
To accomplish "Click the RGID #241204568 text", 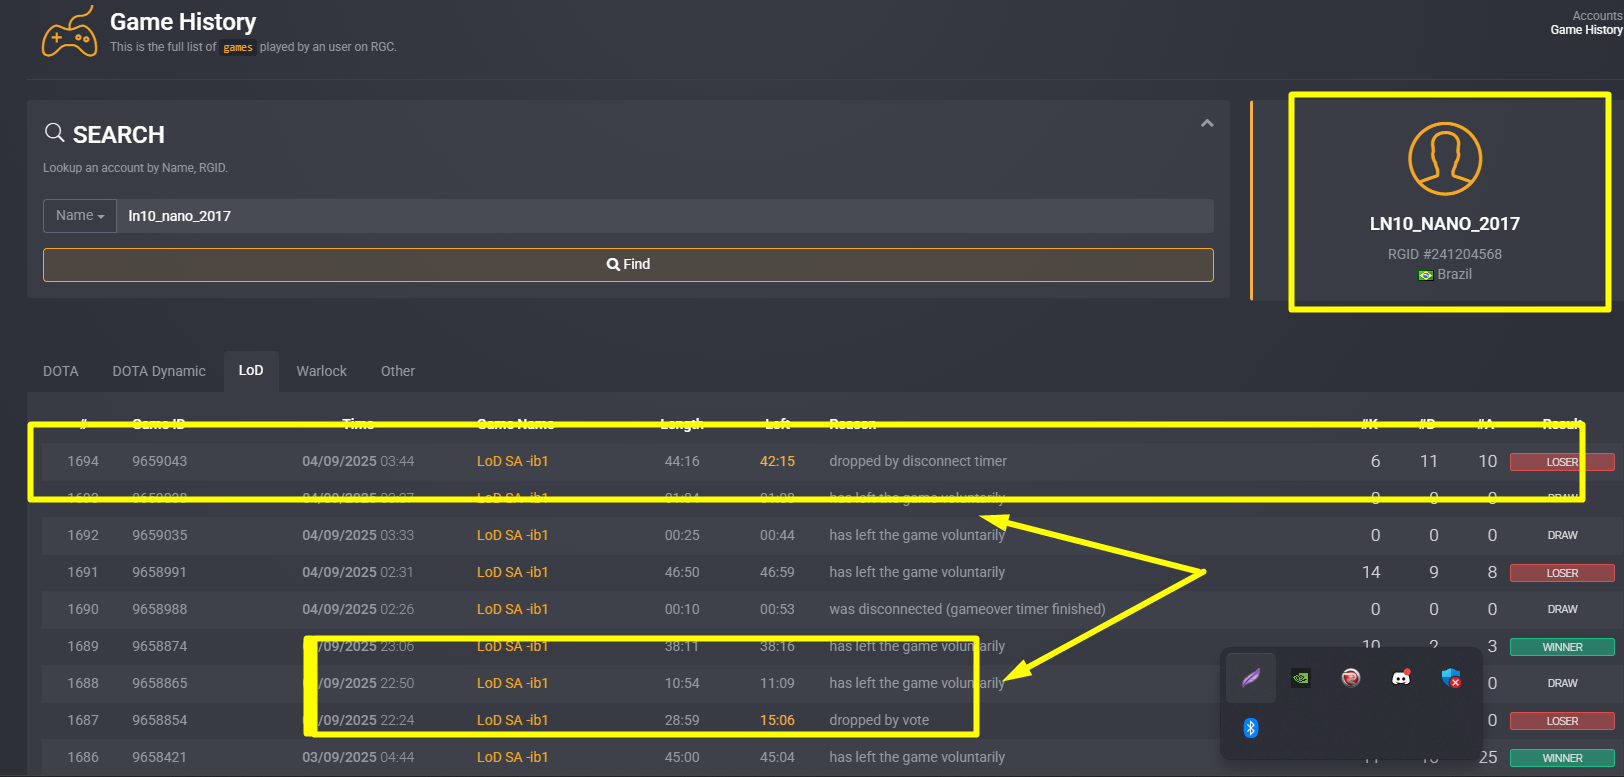I will tap(1445, 254).
